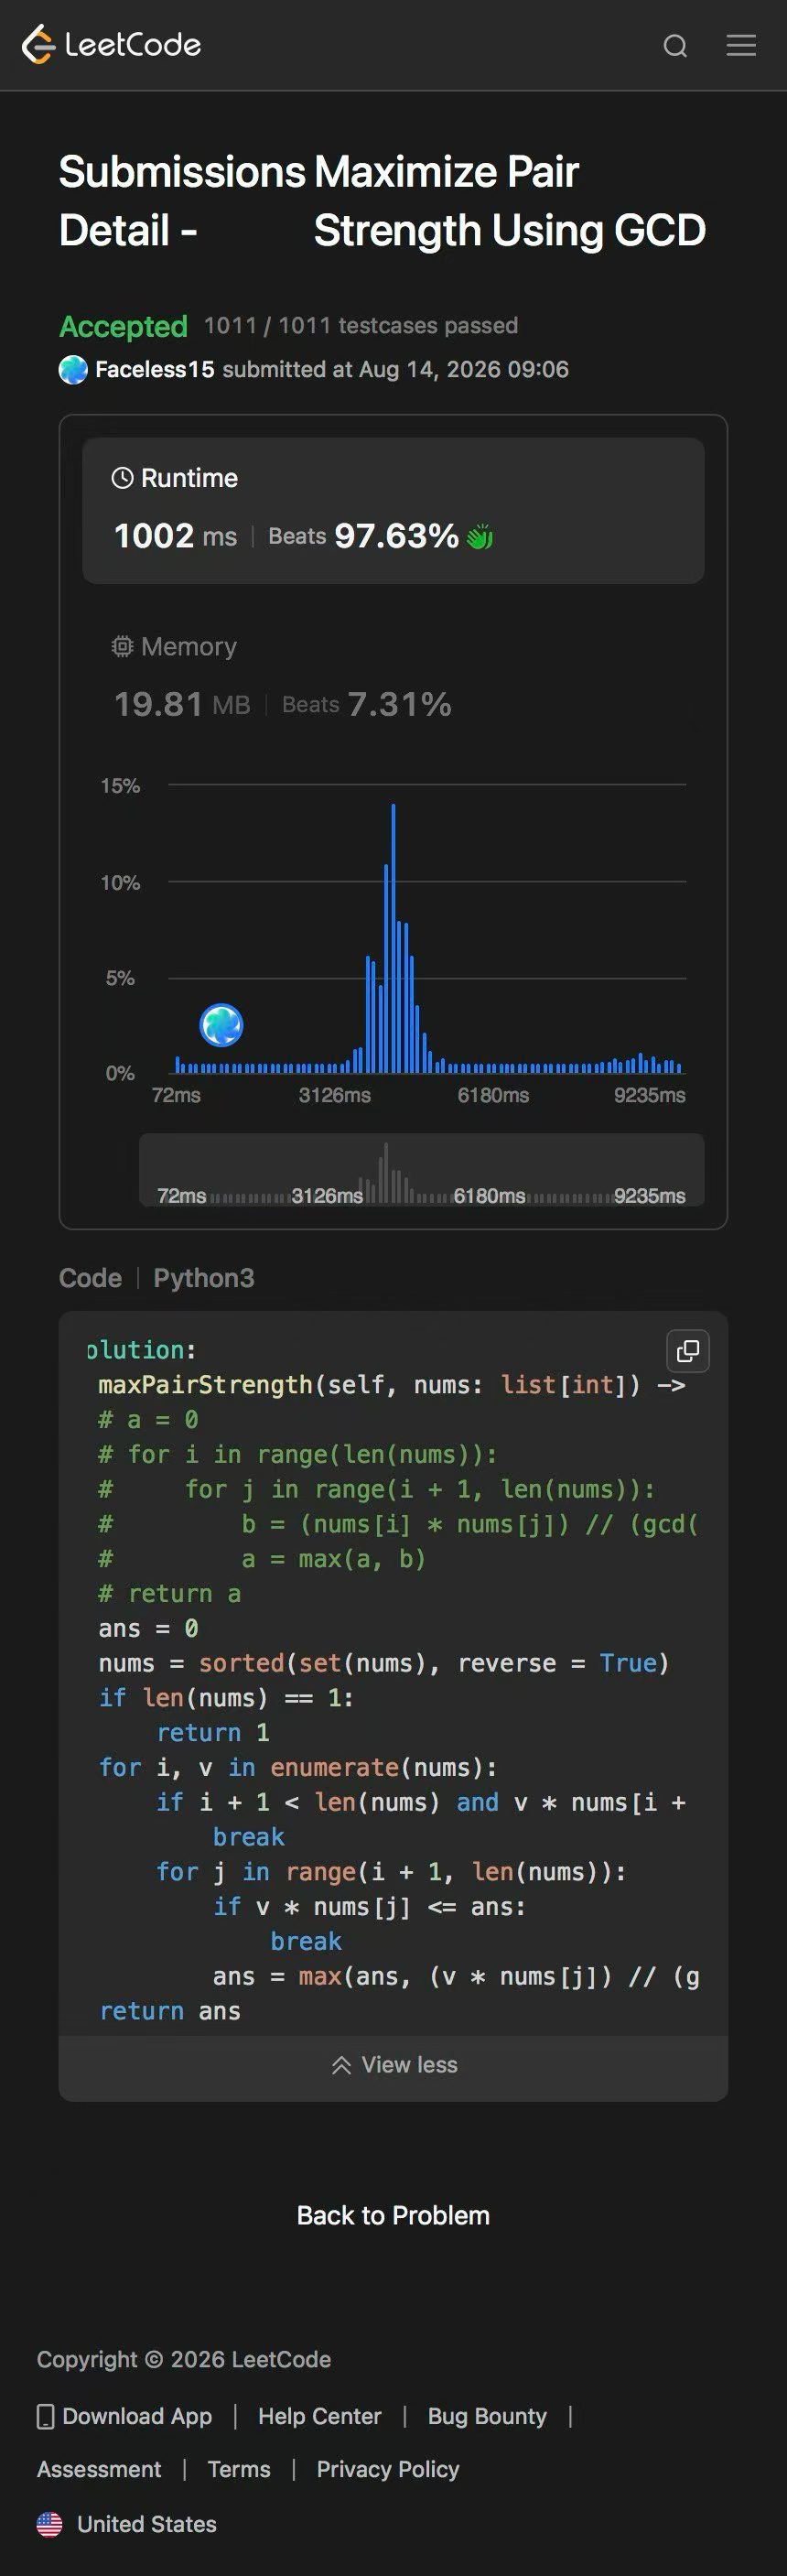787x2576 pixels.
Task: Open Faceless15 avatar next to username
Action: coord(73,370)
